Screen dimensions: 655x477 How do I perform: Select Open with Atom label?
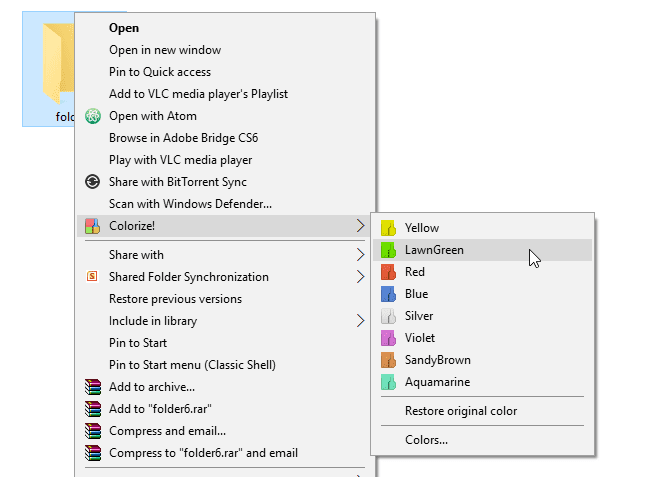pos(153,116)
